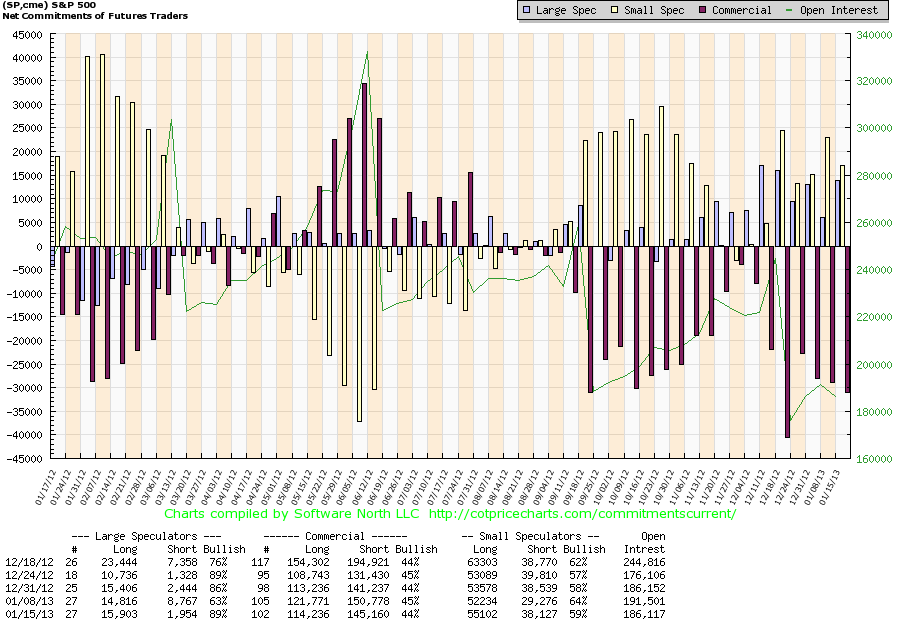Click the 15,406 long value
Screen dimensions: 900x620
[119, 588]
